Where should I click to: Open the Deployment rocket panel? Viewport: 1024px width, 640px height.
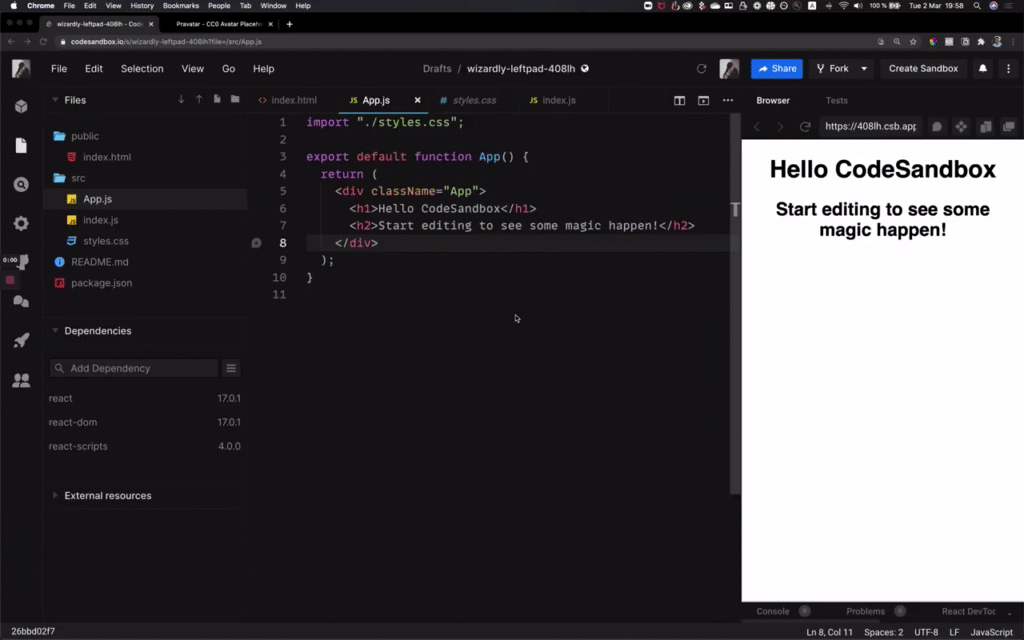click(21, 340)
